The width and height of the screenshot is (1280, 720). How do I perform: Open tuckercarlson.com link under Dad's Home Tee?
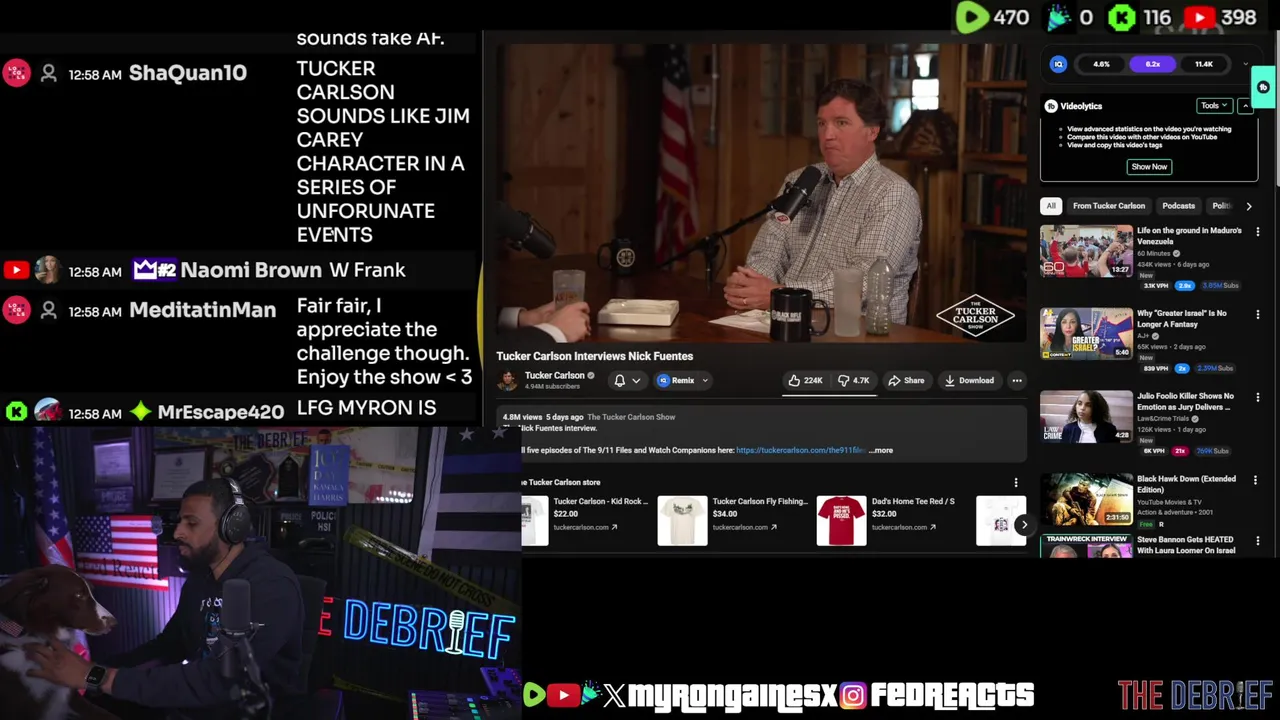click(903, 527)
